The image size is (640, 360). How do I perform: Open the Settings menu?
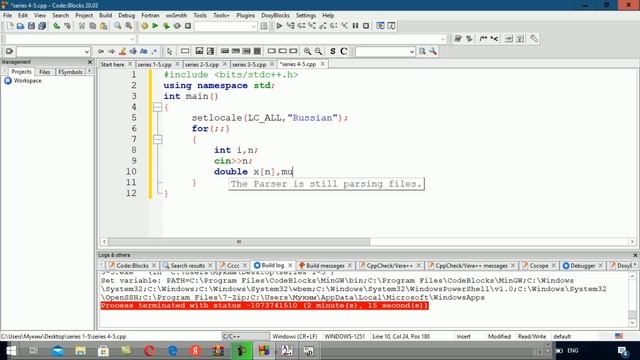coord(306,15)
